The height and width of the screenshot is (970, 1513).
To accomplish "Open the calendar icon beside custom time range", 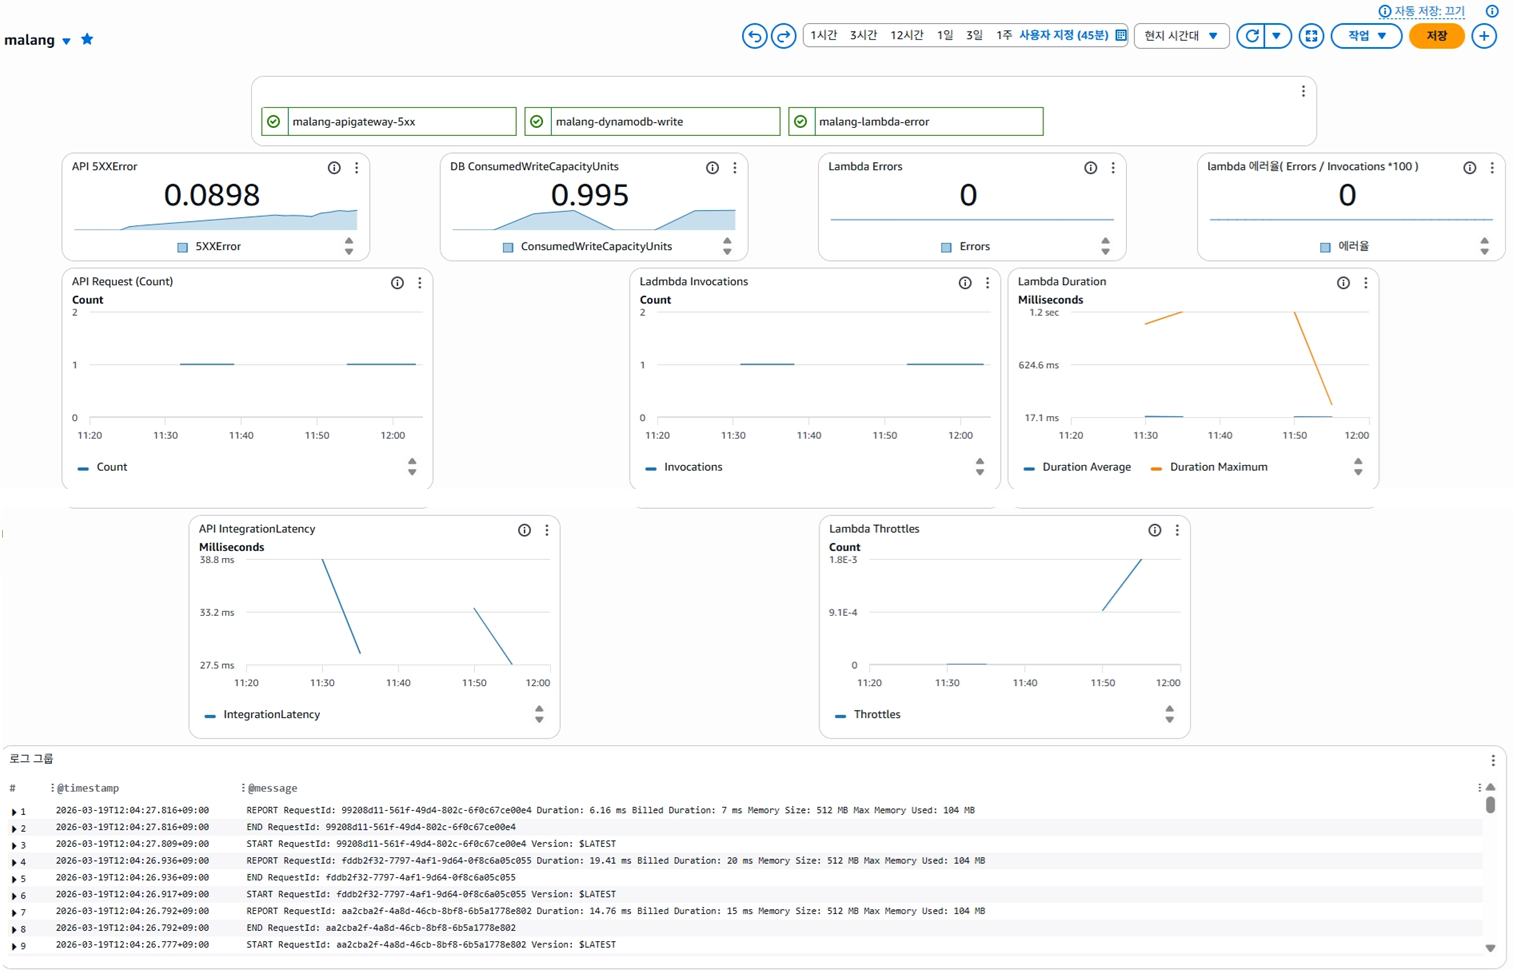I will pos(1119,34).
